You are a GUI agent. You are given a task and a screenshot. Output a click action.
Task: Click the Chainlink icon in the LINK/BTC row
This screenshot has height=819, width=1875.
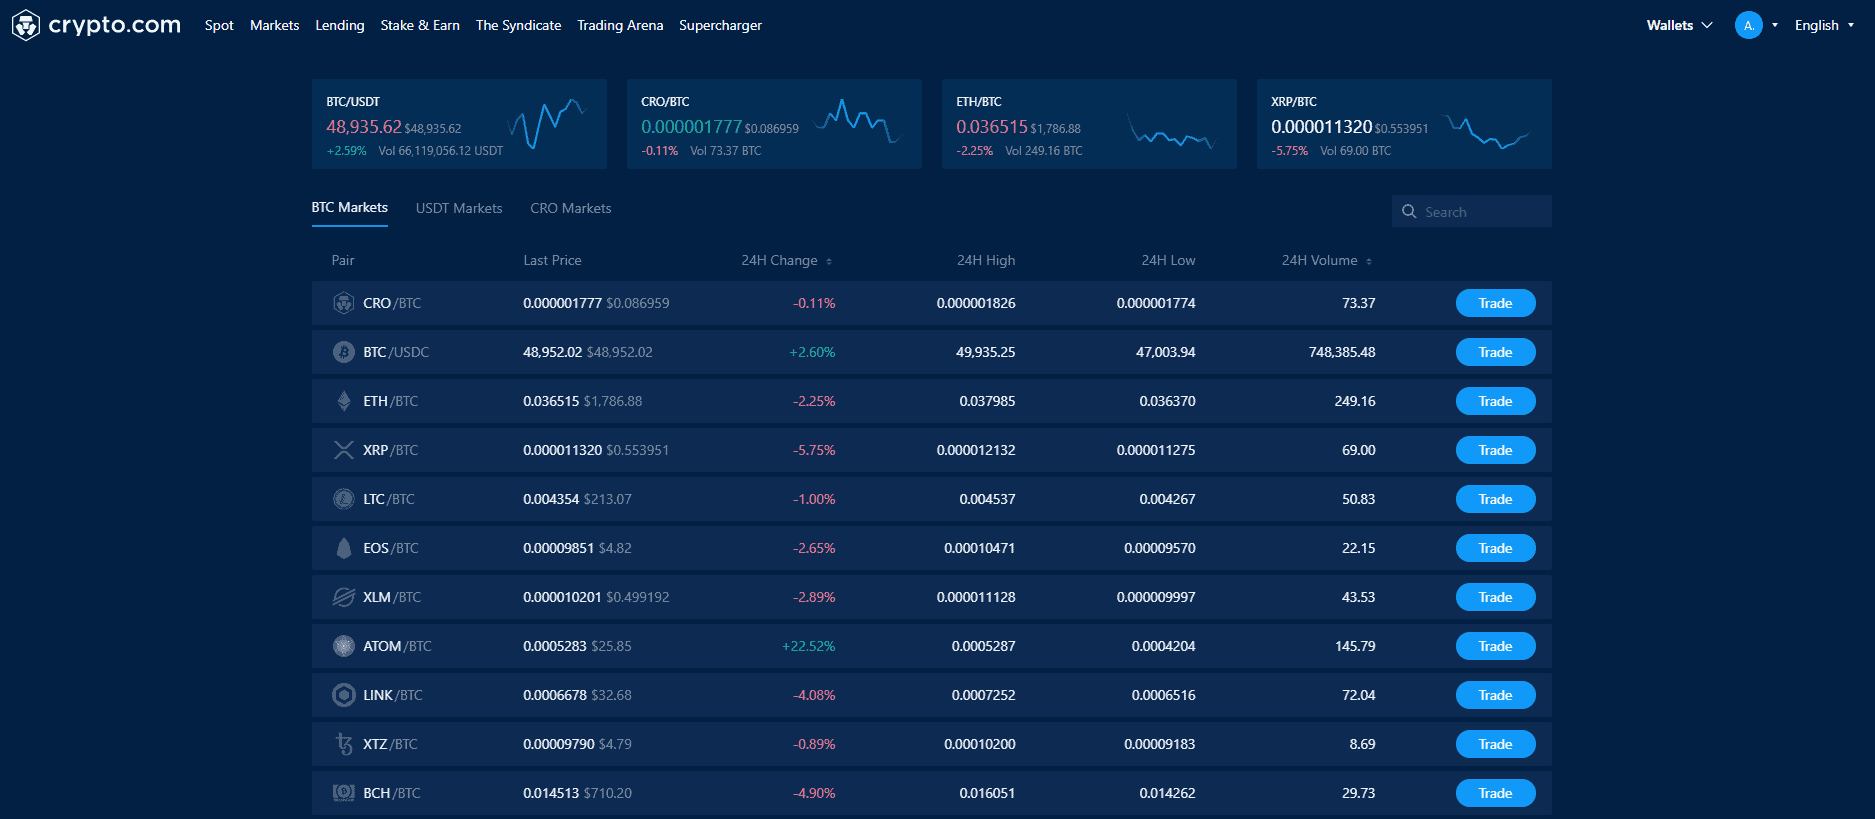[x=344, y=695]
